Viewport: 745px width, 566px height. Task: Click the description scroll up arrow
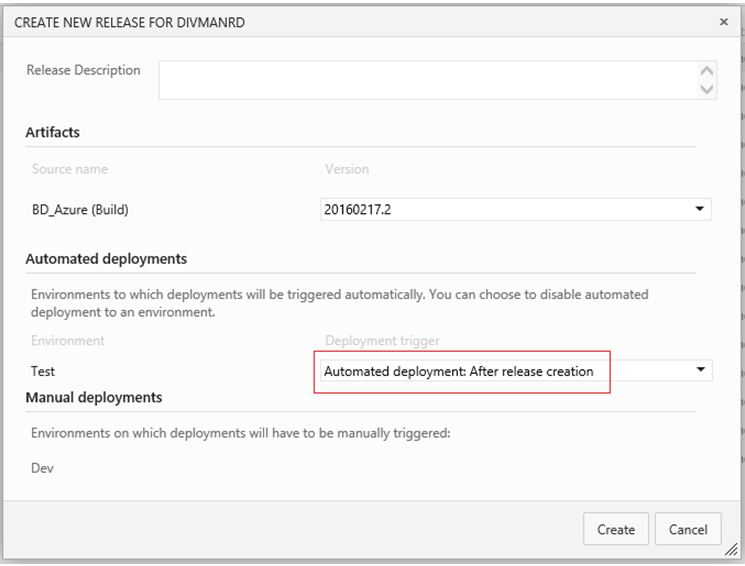(707, 71)
